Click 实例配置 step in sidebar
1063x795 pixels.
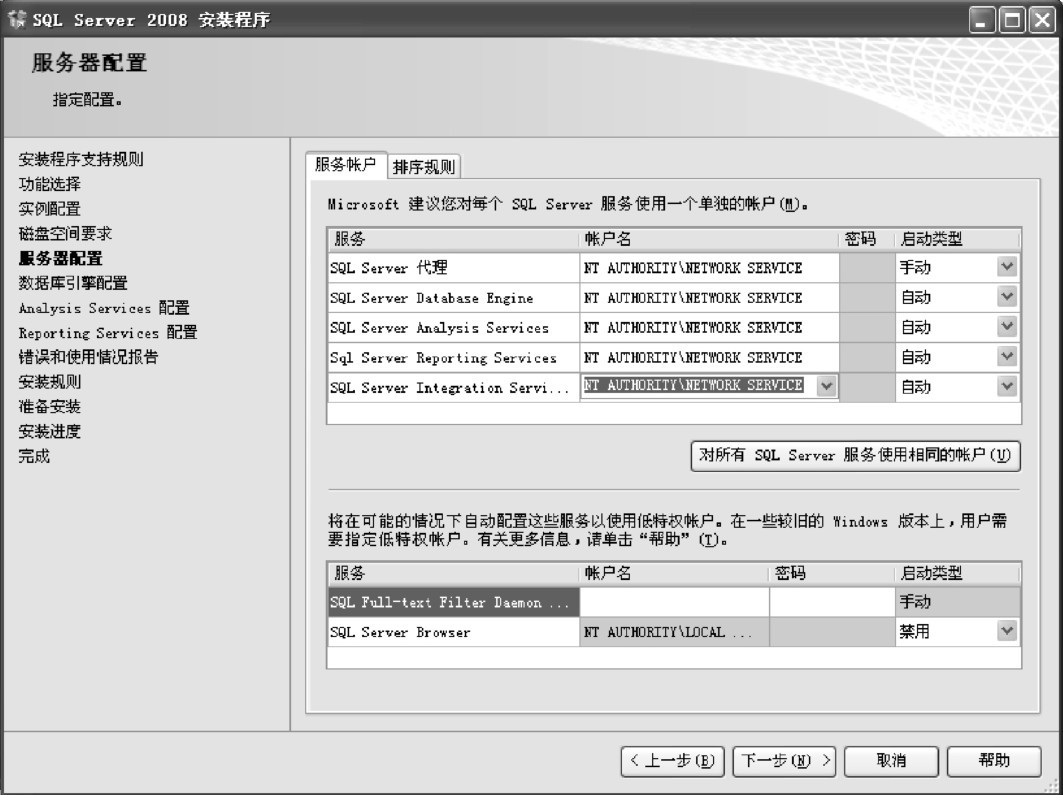click(x=49, y=209)
